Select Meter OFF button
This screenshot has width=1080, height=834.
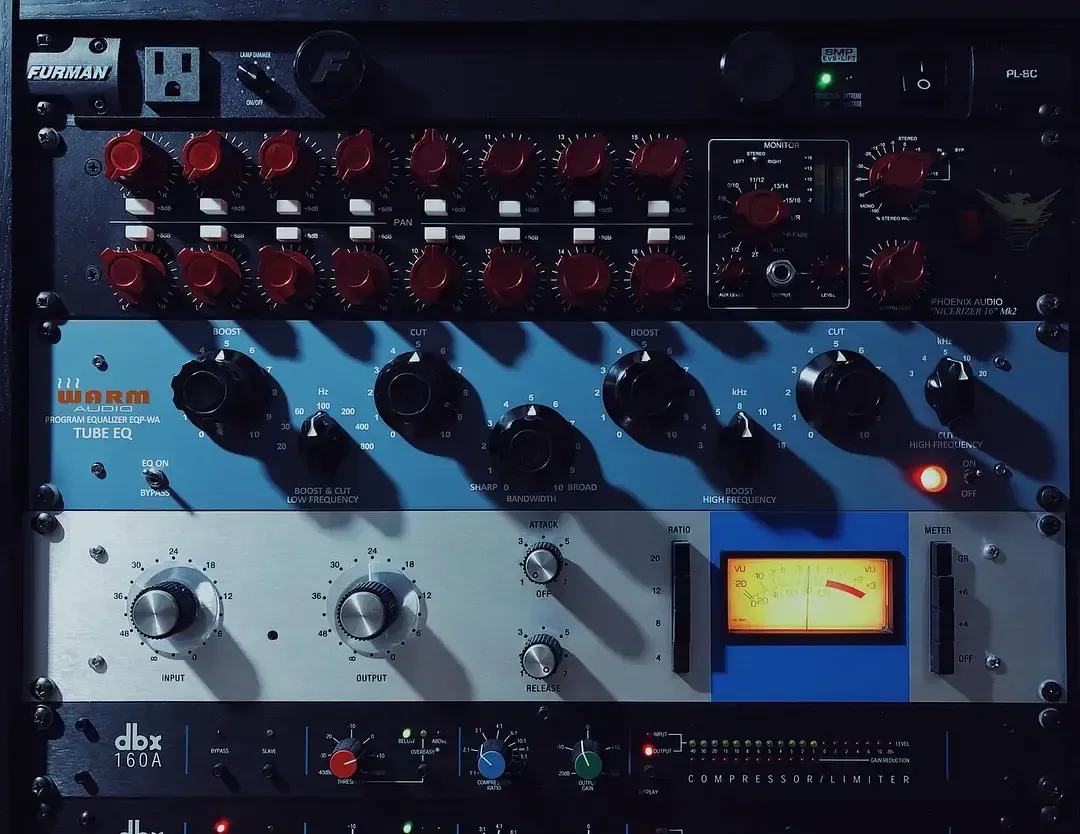pyautogui.click(x=942, y=658)
